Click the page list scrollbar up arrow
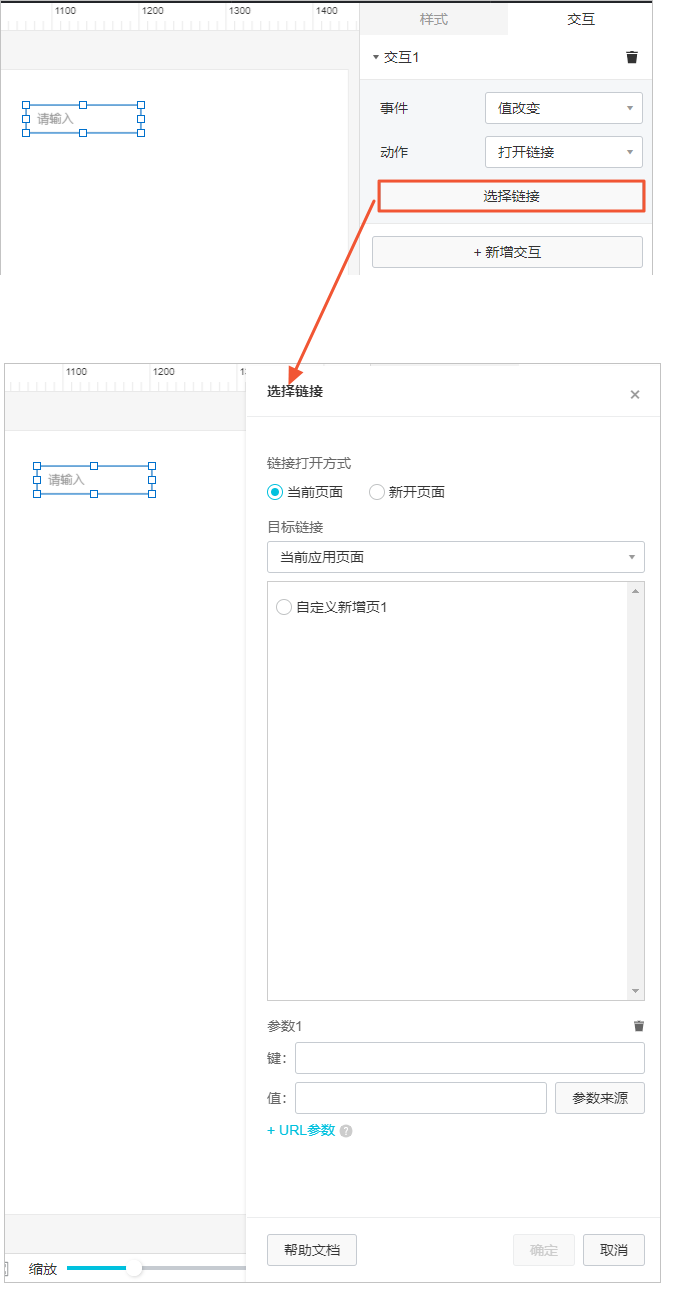The image size is (676, 1295). [x=636, y=591]
